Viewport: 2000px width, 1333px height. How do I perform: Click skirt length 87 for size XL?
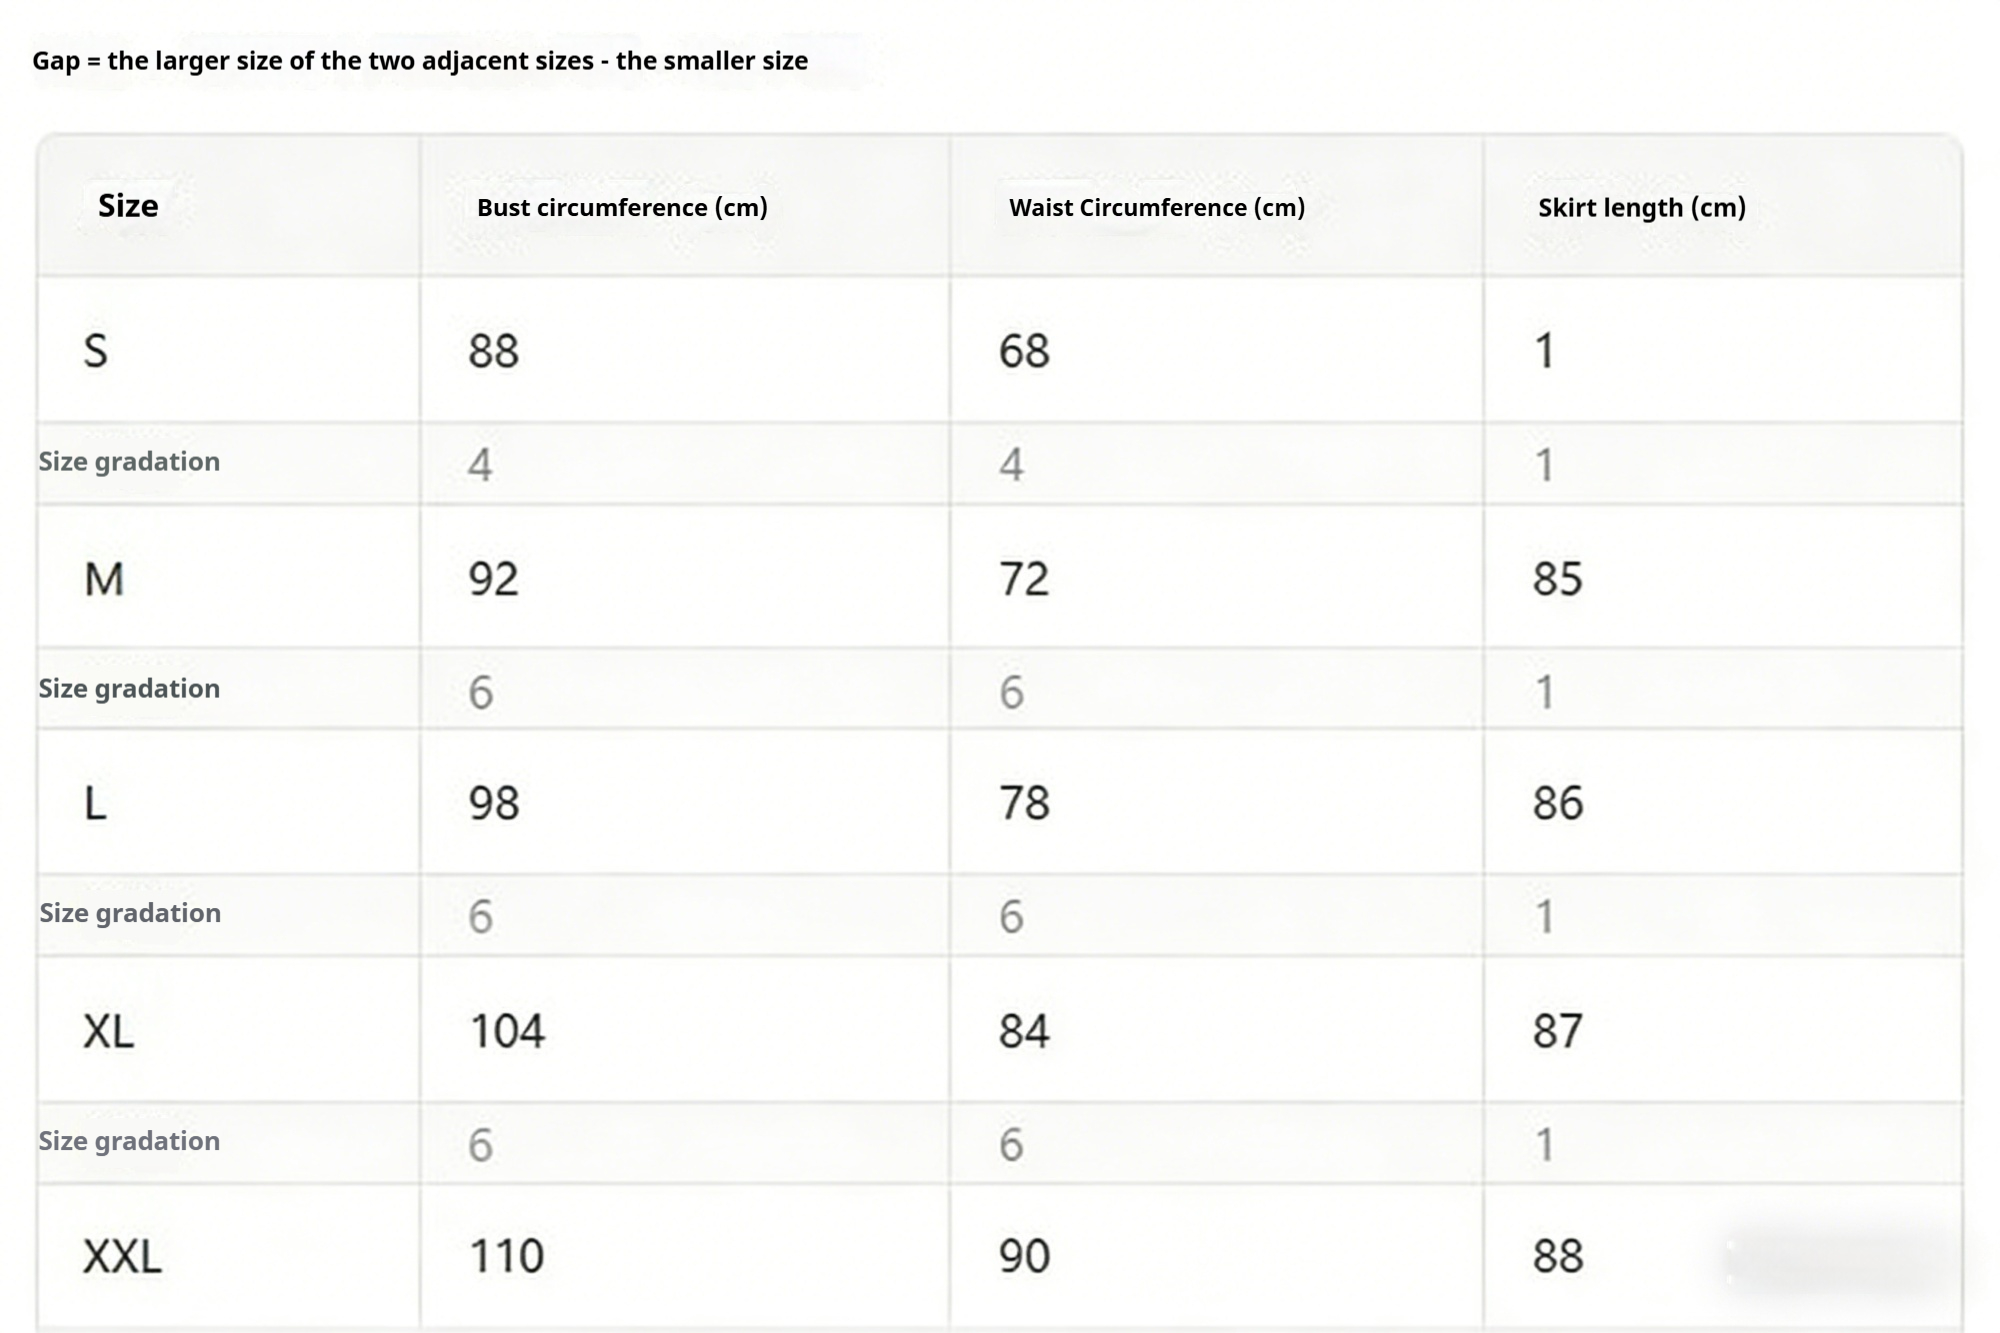(x=1557, y=1031)
